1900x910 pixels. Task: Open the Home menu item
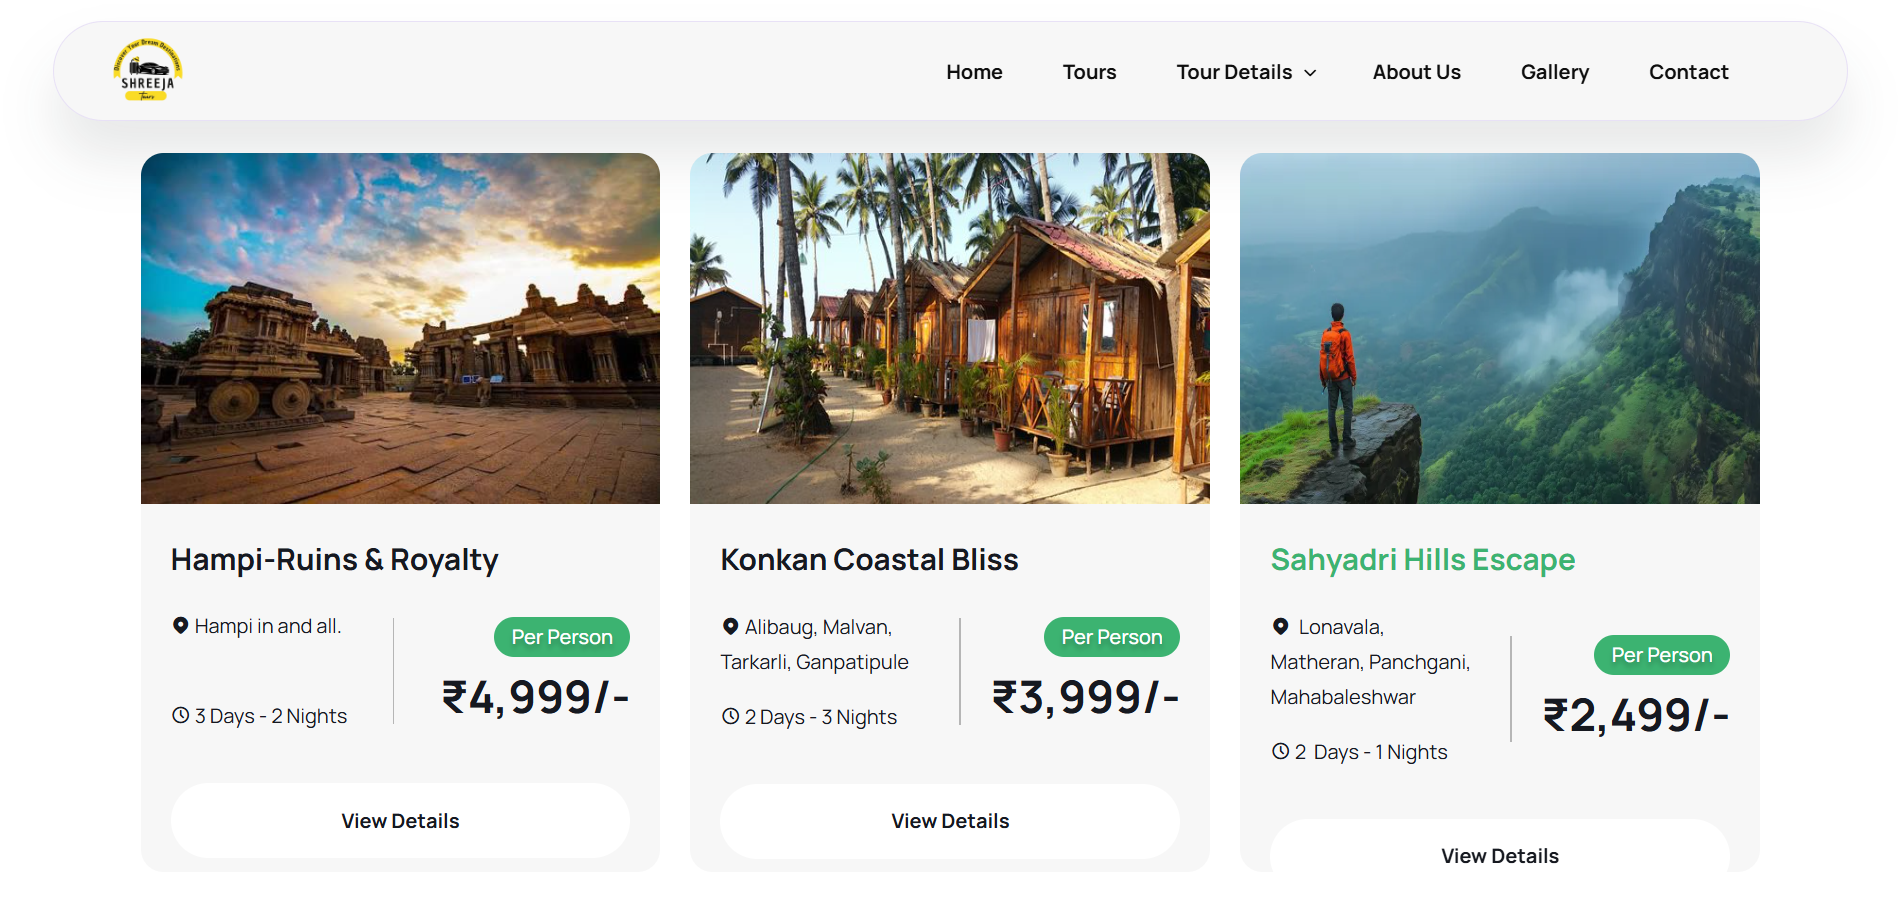[974, 72]
